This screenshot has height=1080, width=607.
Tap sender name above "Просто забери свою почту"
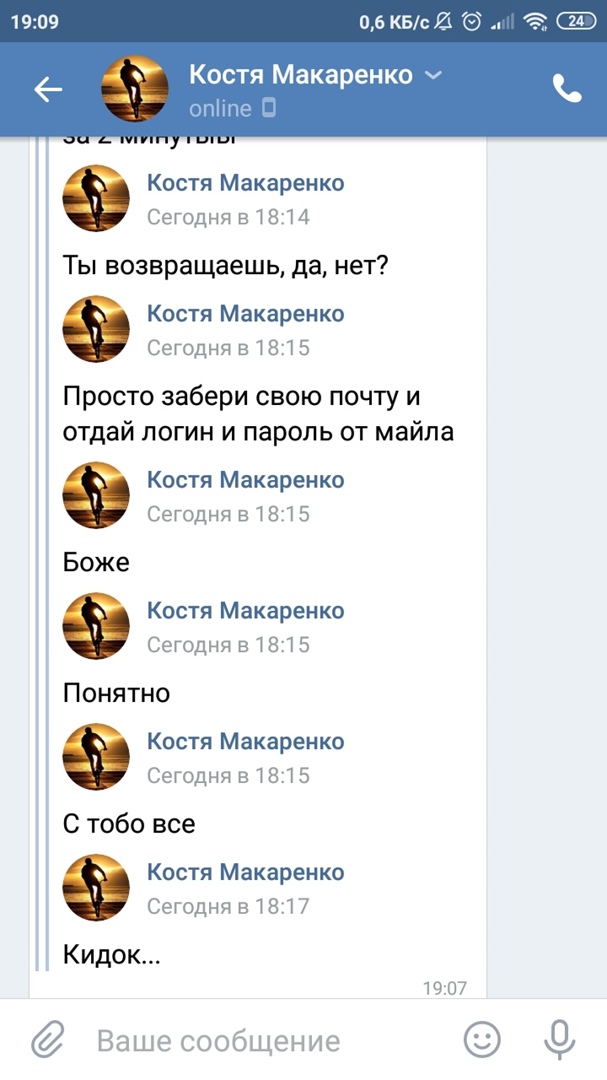click(245, 314)
